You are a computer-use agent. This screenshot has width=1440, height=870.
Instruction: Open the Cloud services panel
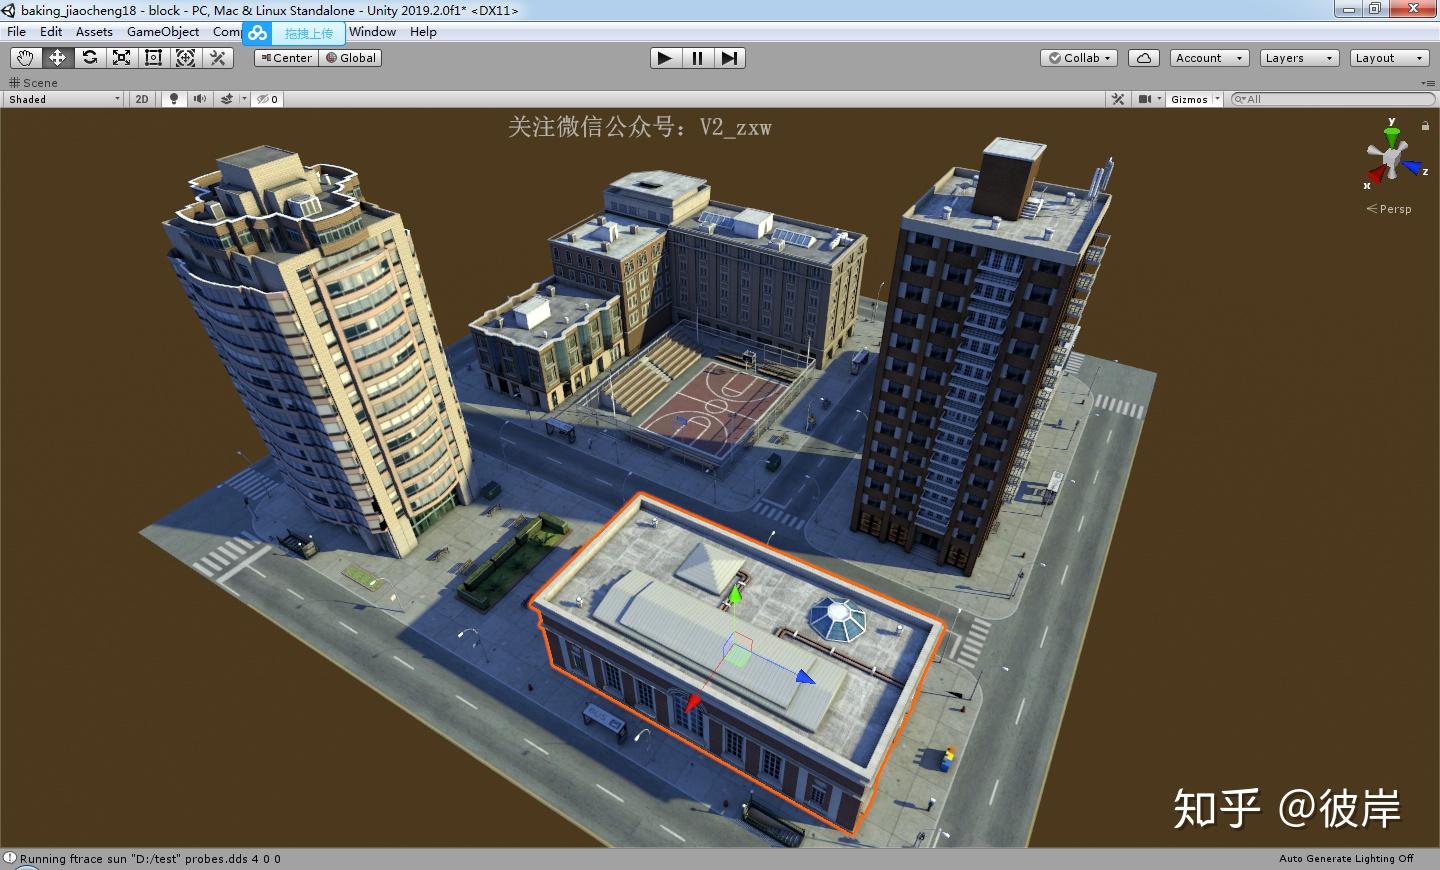1144,58
